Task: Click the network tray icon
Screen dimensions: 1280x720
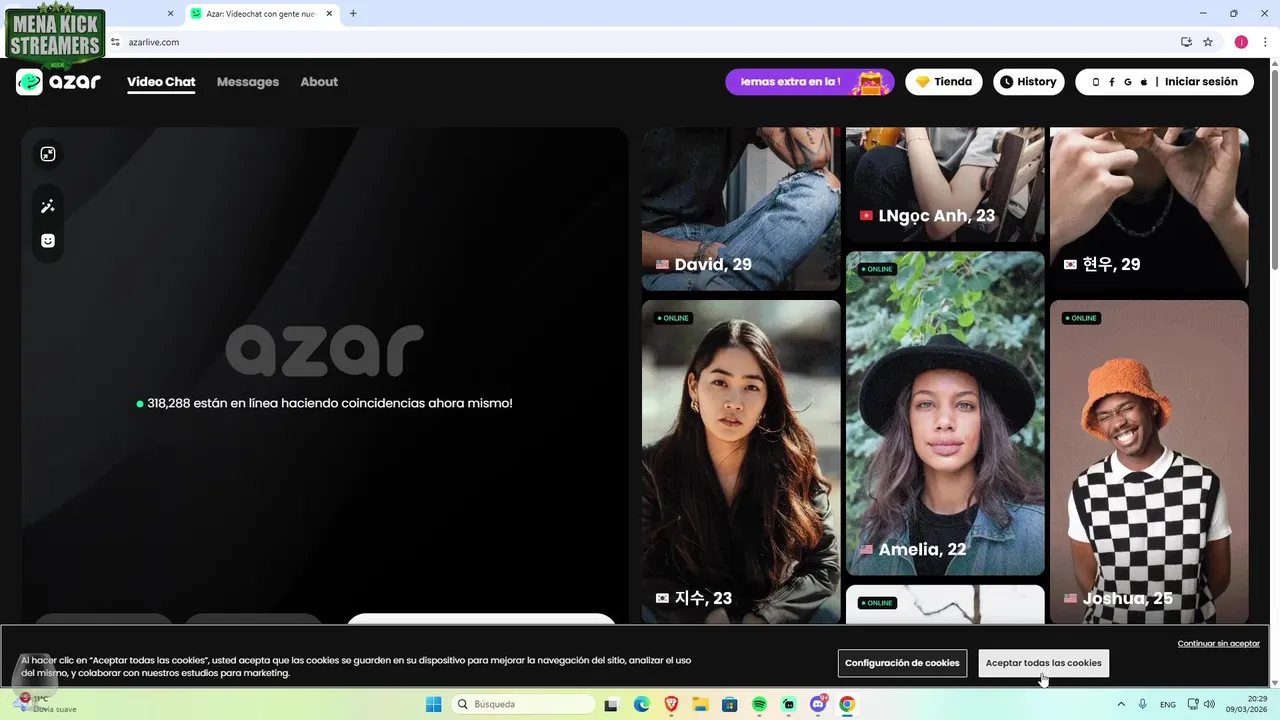Action: click(1192, 704)
